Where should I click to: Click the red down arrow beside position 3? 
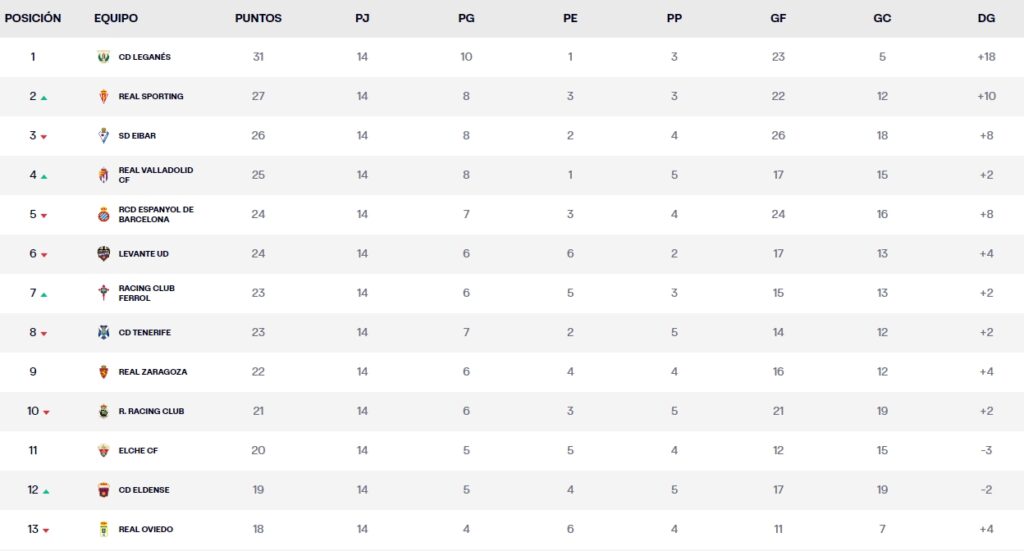(x=44, y=137)
